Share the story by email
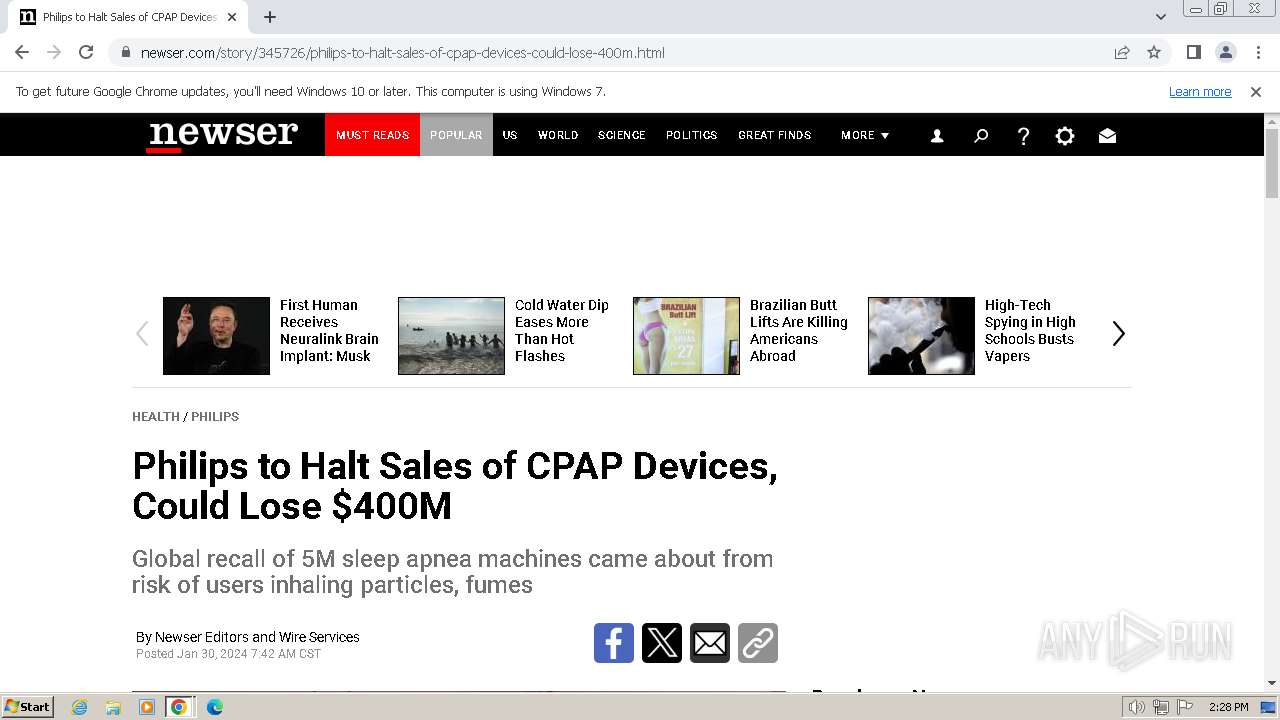Screen dimensions: 1280x720 [x=710, y=643]
